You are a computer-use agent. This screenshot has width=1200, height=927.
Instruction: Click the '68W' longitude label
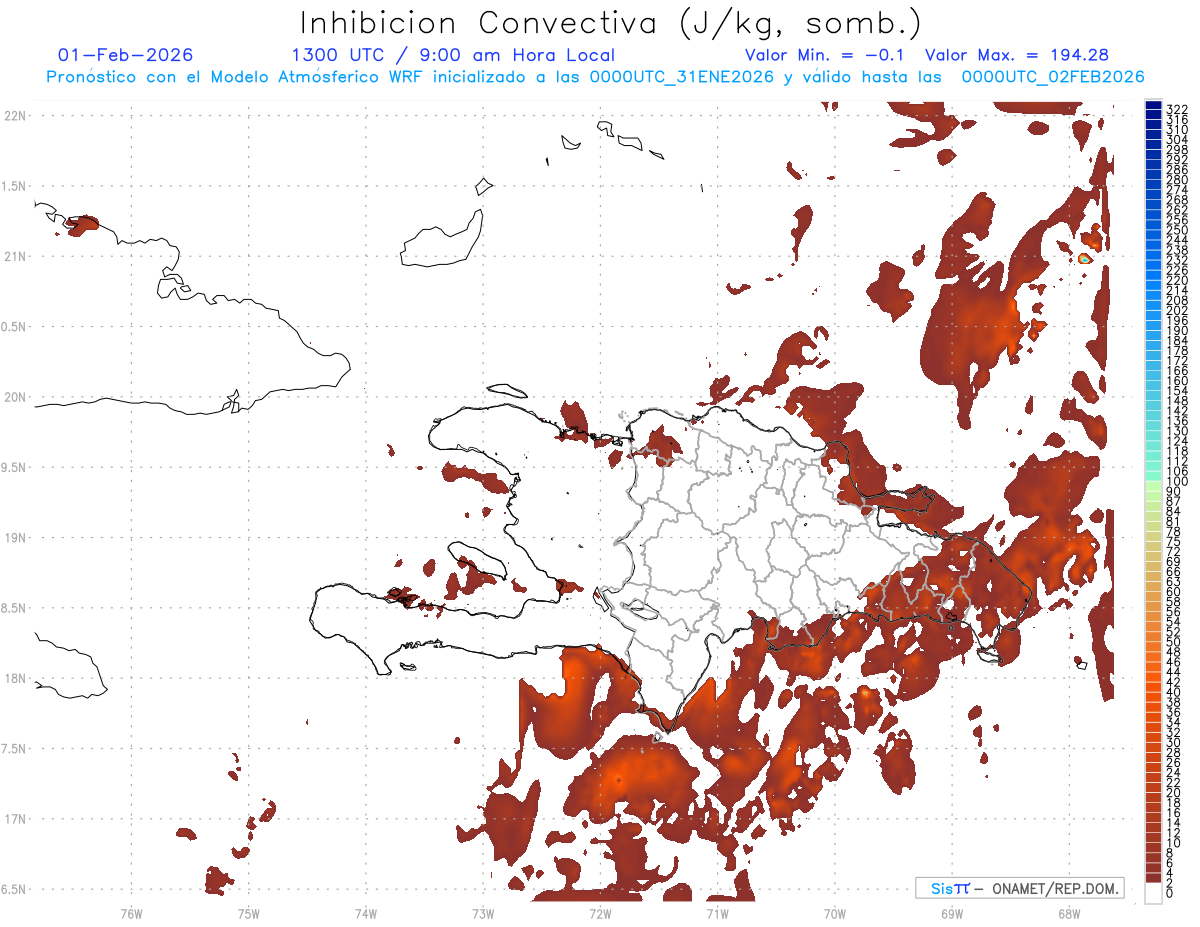tap(1069, 913)
